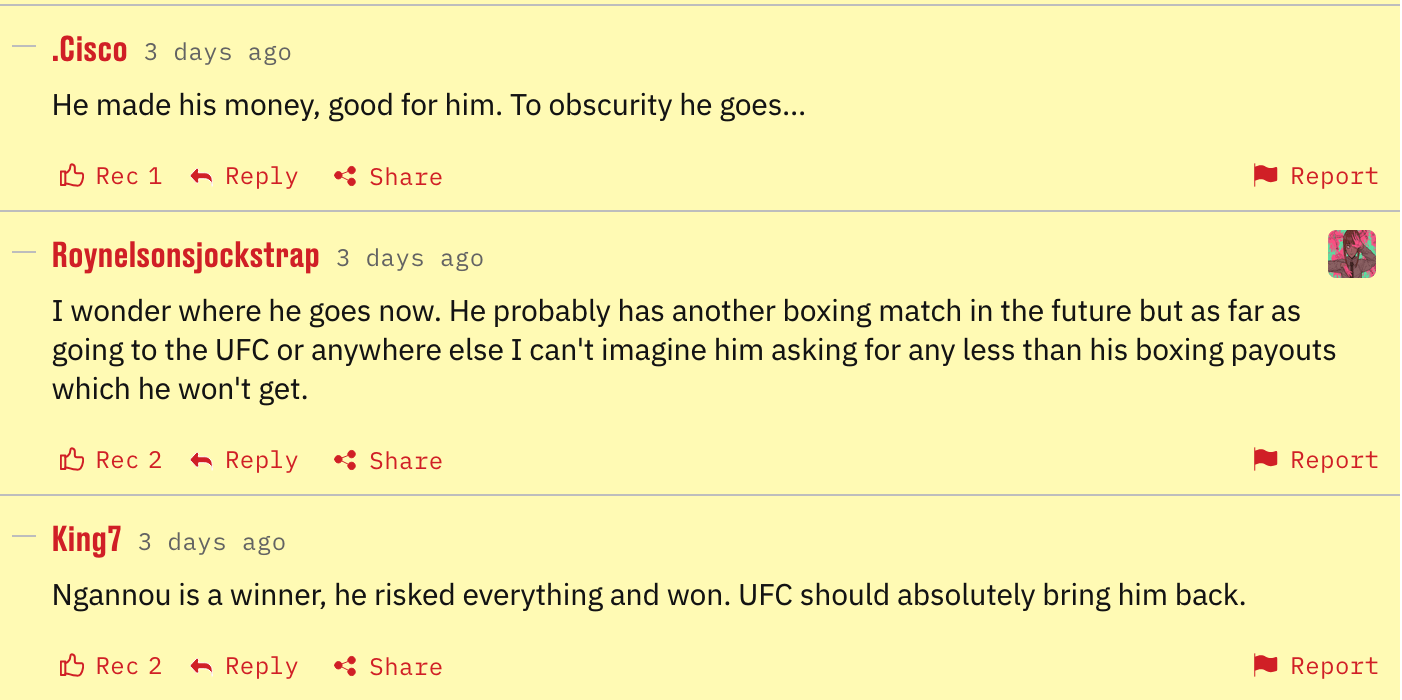Reply to .Cisco's comment
1402x700 pixels.
[245, 177]
